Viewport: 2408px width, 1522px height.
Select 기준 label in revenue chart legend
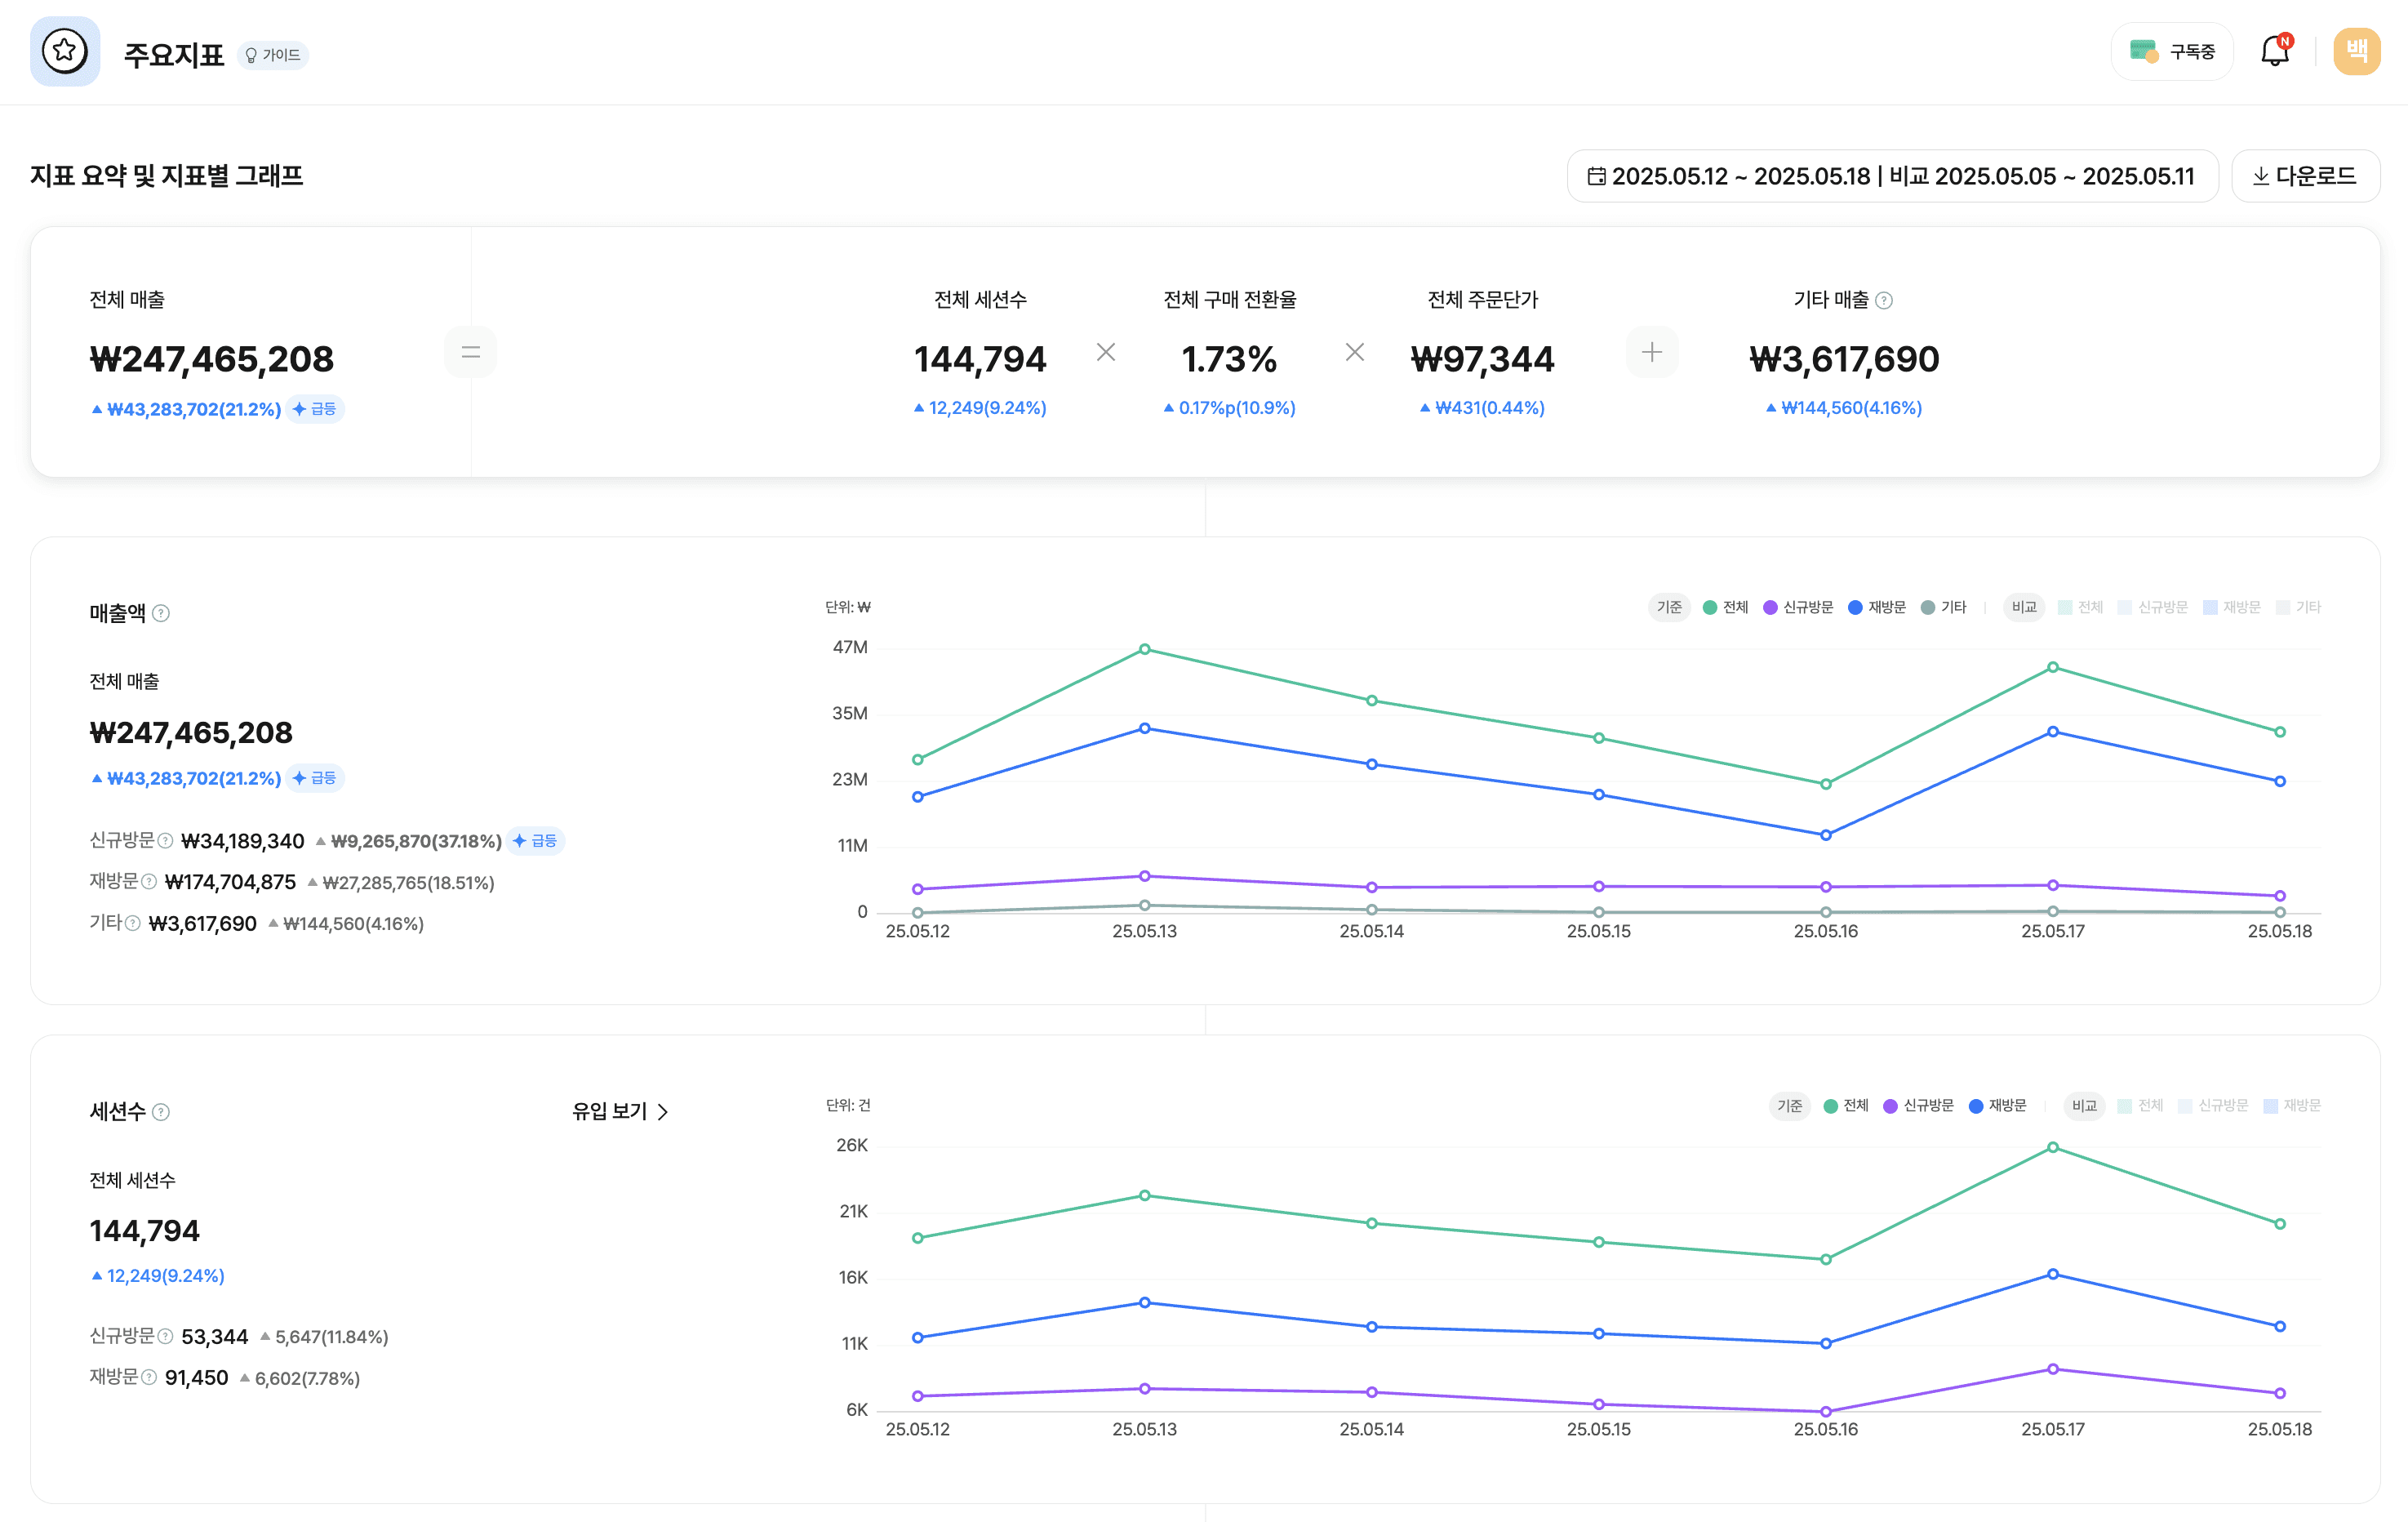point(1668,607)
